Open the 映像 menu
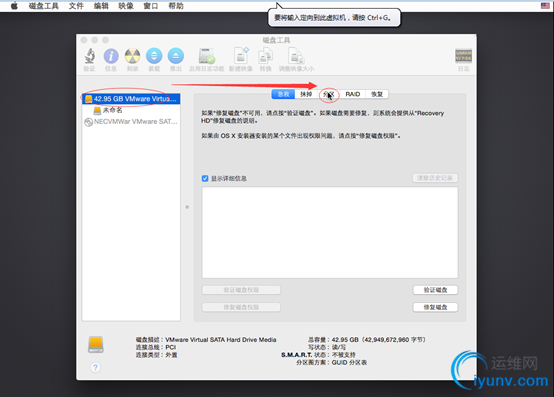This screenshot has width=554, height=397. pyautogui.click(x=126, y=6)
